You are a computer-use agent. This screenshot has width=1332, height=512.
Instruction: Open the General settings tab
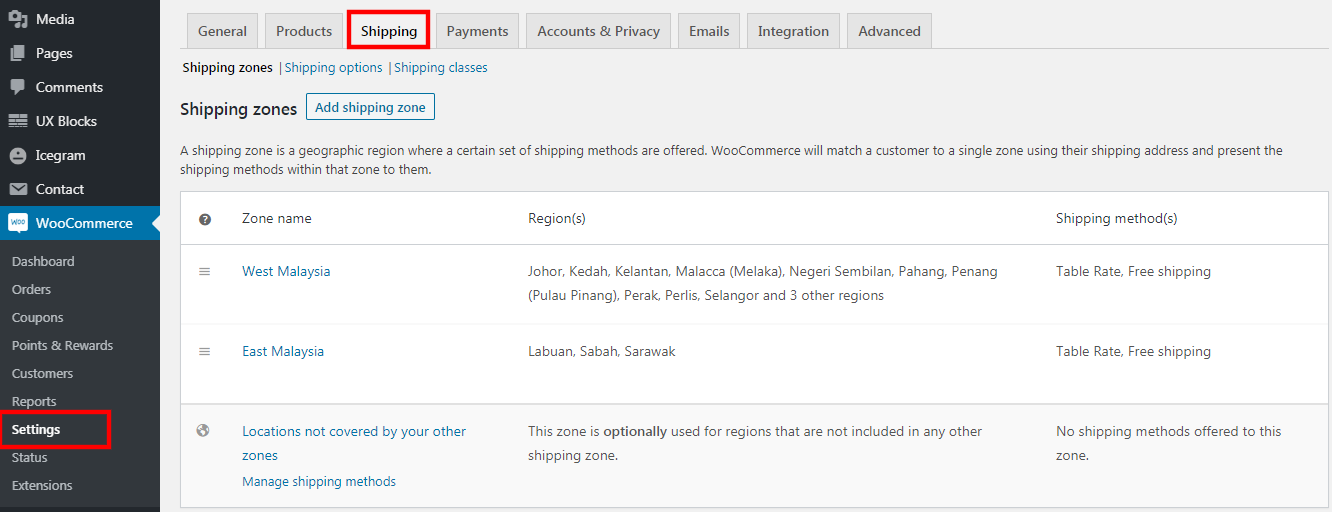[x=222, y=31]
